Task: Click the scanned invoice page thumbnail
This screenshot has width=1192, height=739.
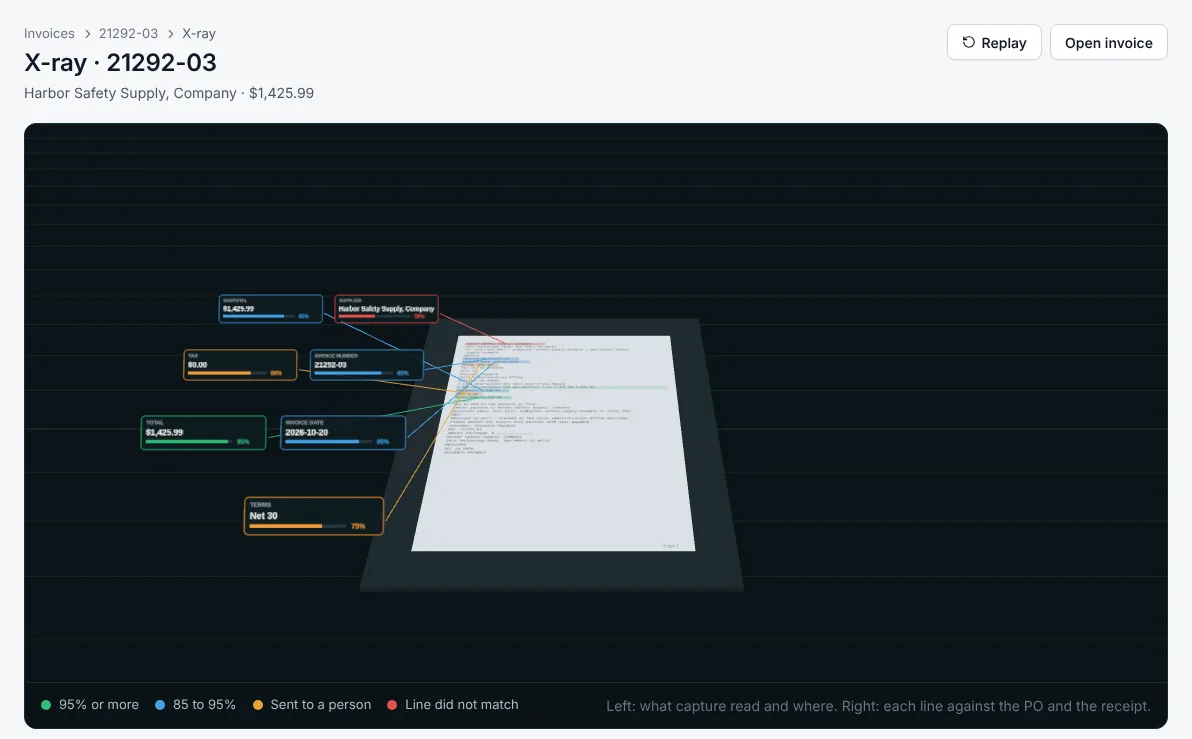Action: (553, 443)
